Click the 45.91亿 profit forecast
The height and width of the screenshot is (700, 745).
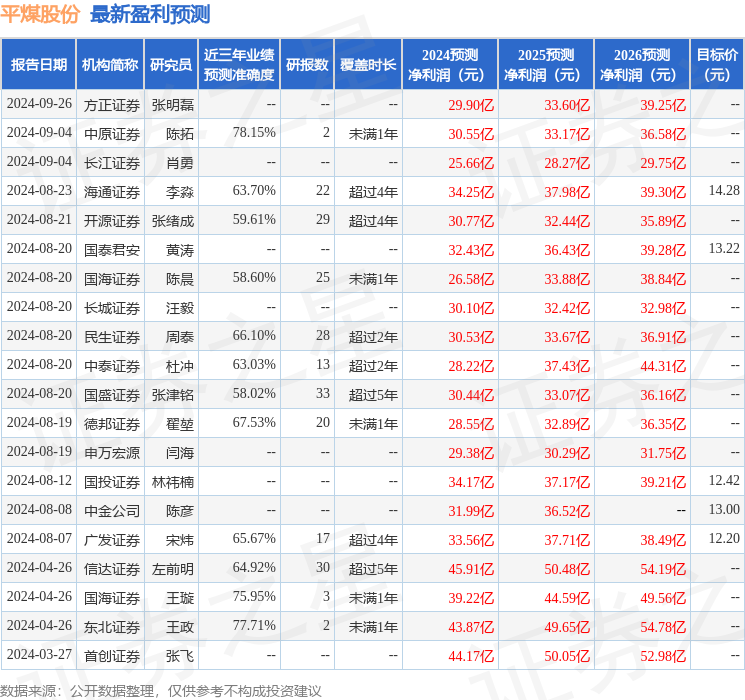471,569
